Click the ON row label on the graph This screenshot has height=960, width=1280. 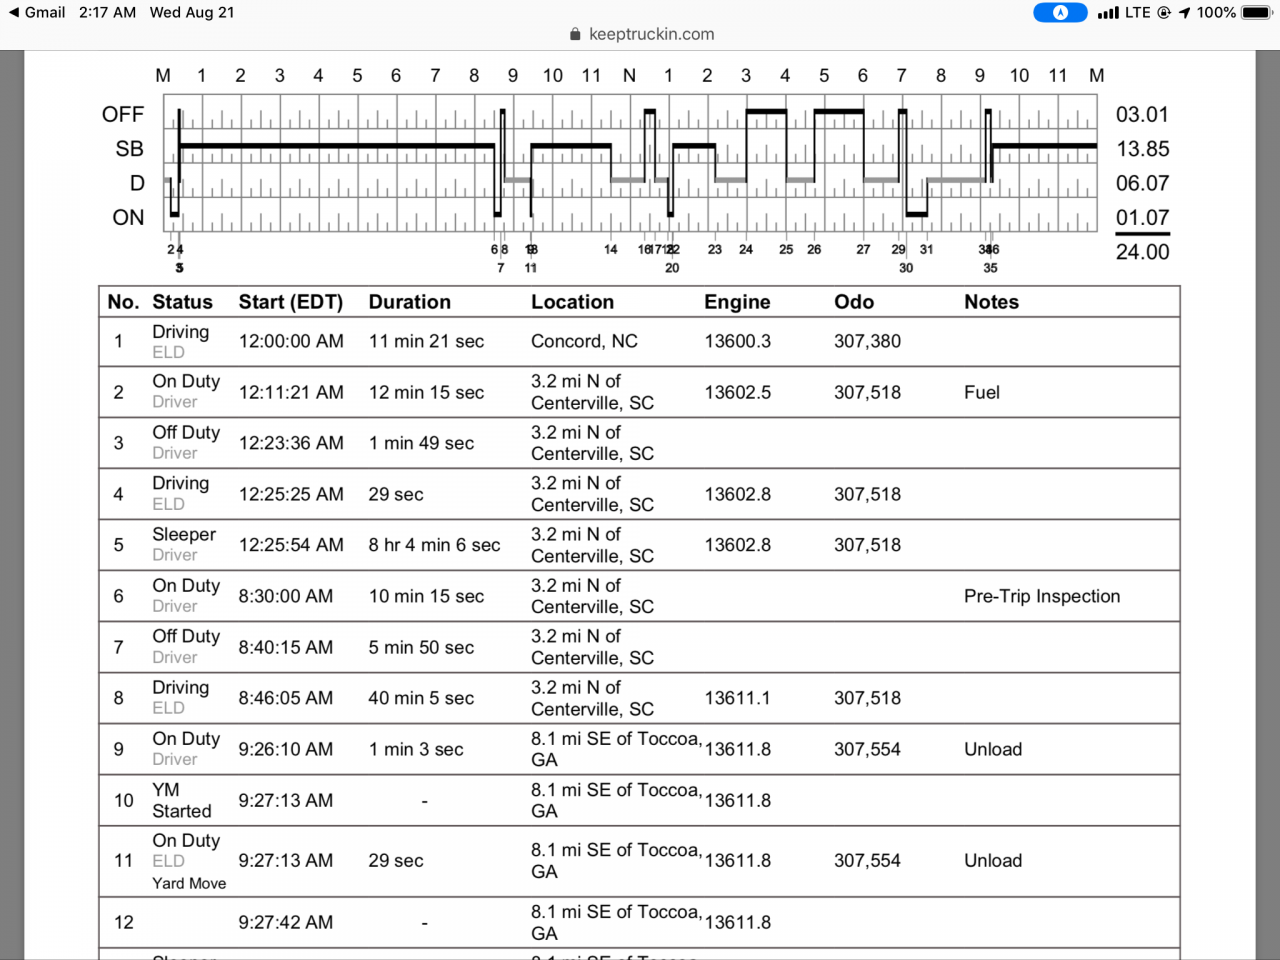(128, 218)
